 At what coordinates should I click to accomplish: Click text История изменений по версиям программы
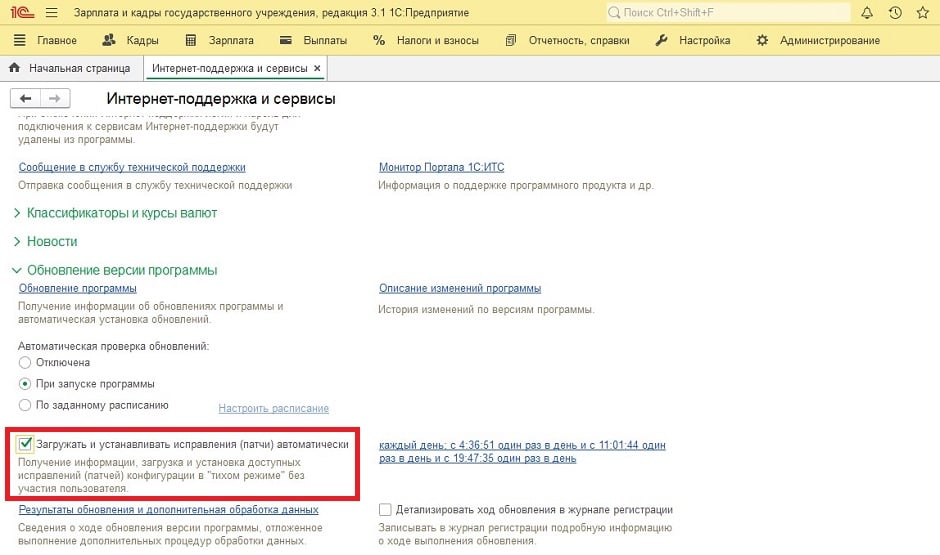point(486,309)
